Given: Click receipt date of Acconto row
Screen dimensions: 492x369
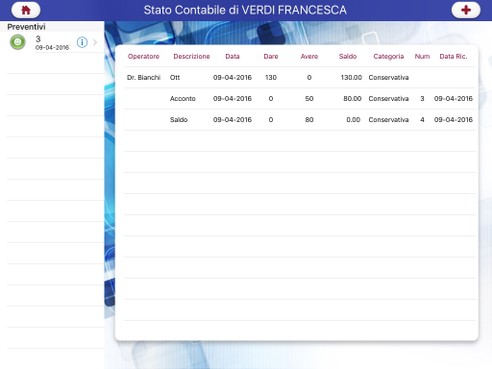Looking at the screenshot, I should pyautogui.click(x=453, y=98).
